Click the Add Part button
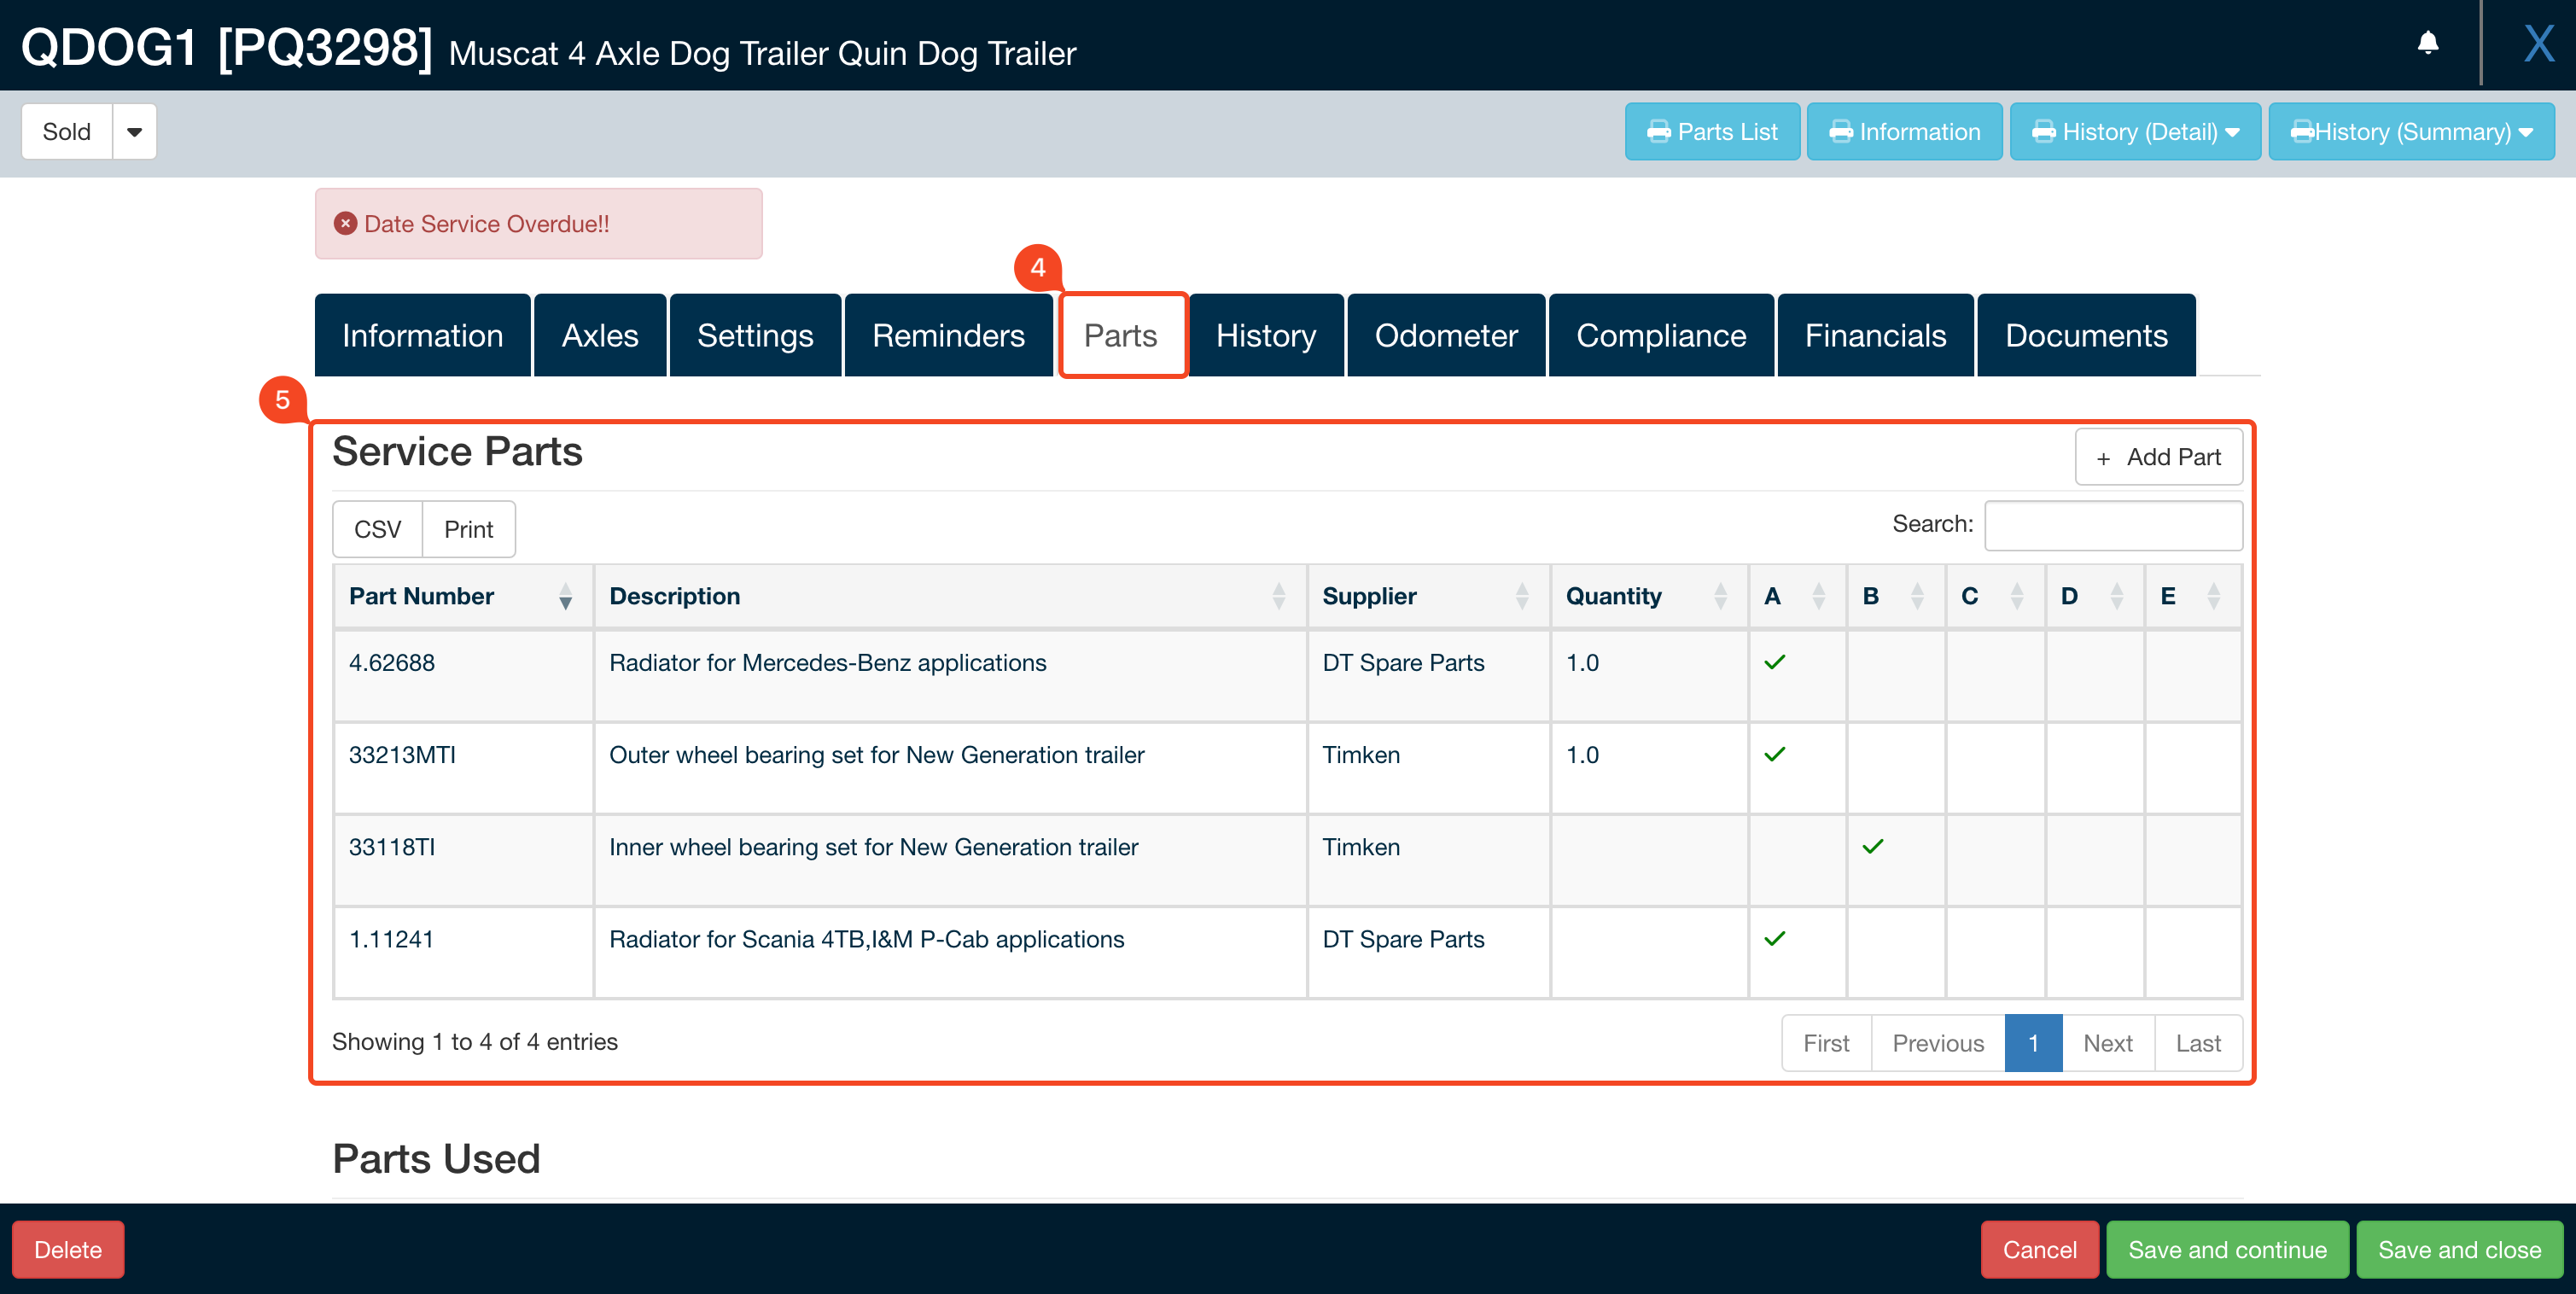The height and width of the screenshot is (1294, 2576). pyautogui.click(x=2158, y=457)
